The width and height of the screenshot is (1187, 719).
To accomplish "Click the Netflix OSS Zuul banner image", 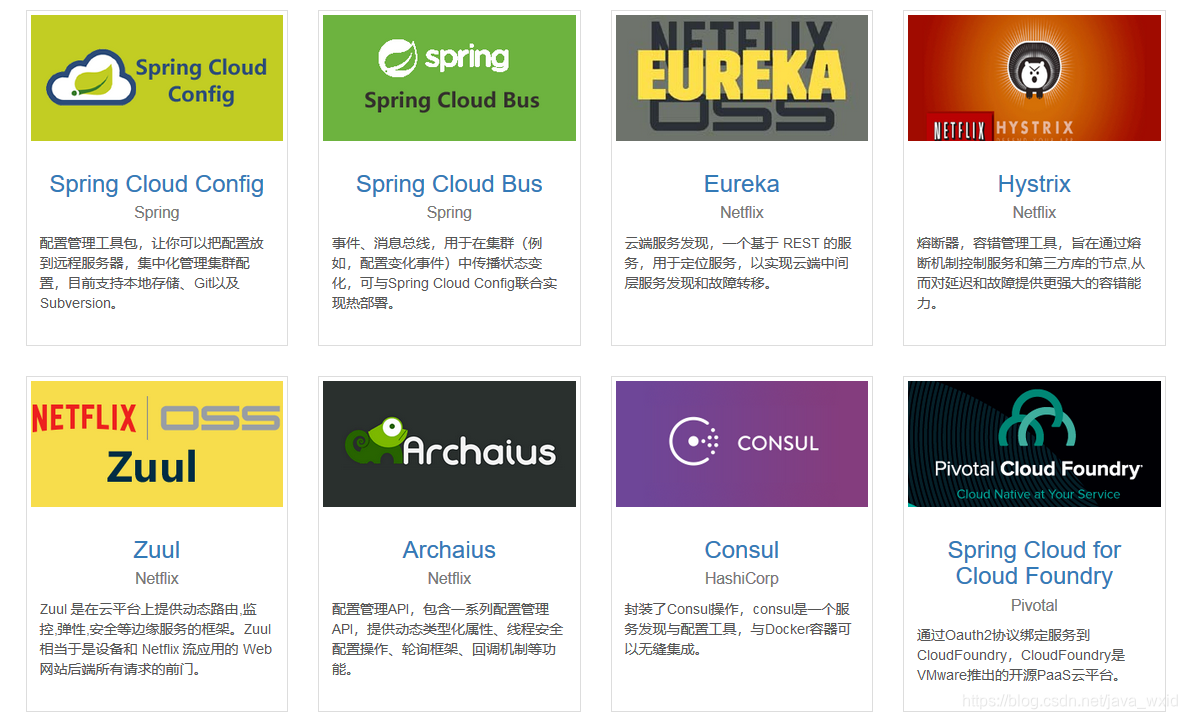I will [157, 444].
